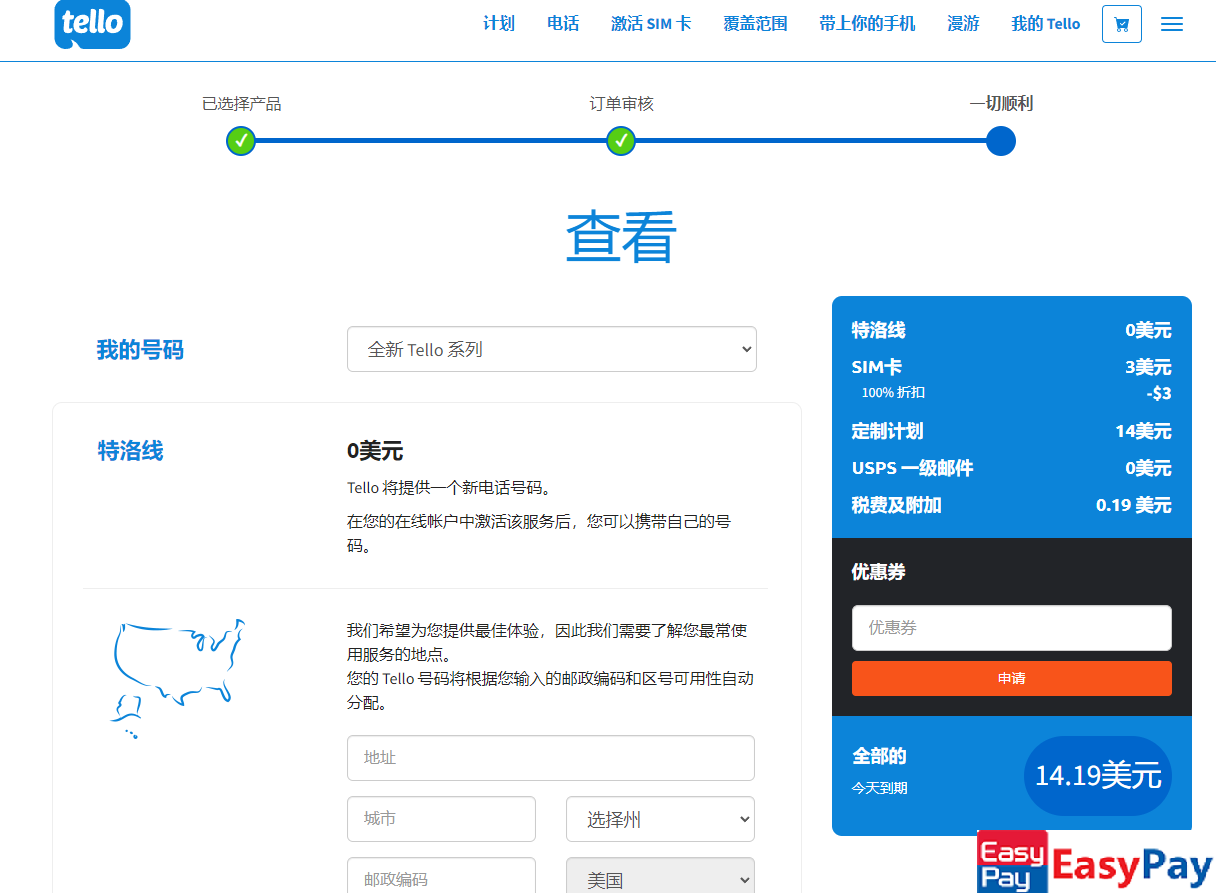This screenshot has height=893, width=1216.
Task: Click the 邮政编码 zip code field
Action: pos(441,876)
